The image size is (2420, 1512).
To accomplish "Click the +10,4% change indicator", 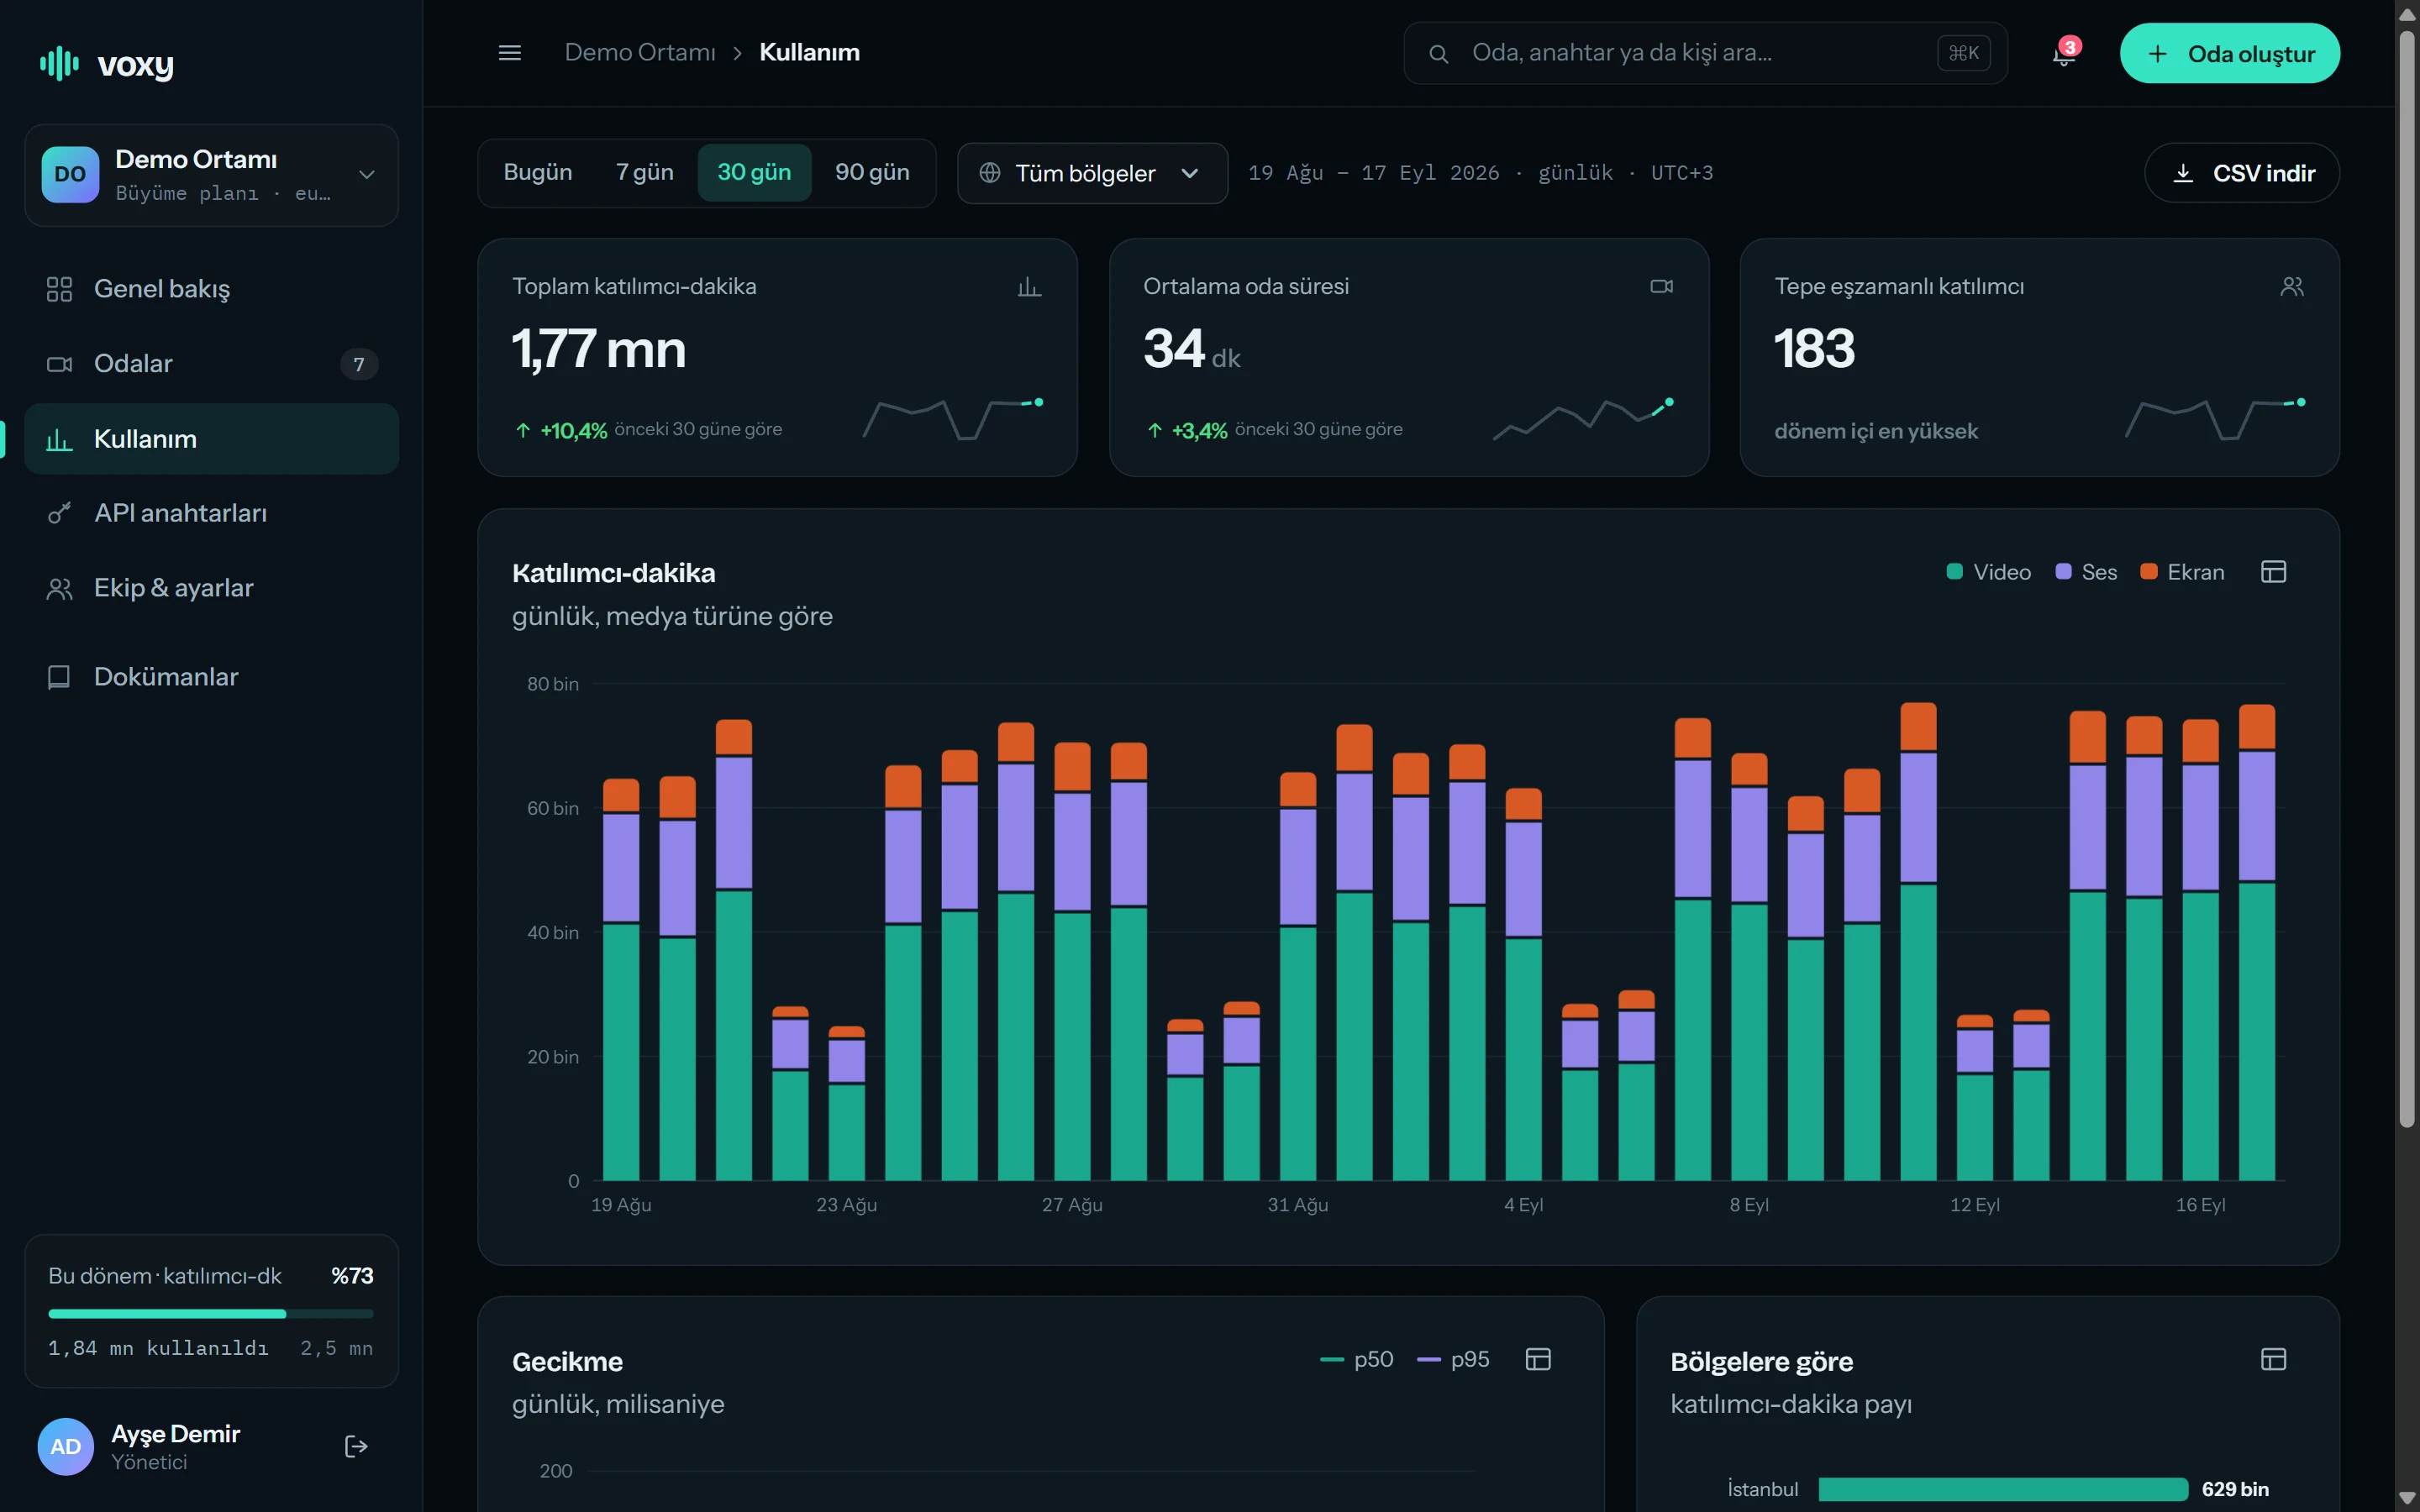I will (562, 430).
